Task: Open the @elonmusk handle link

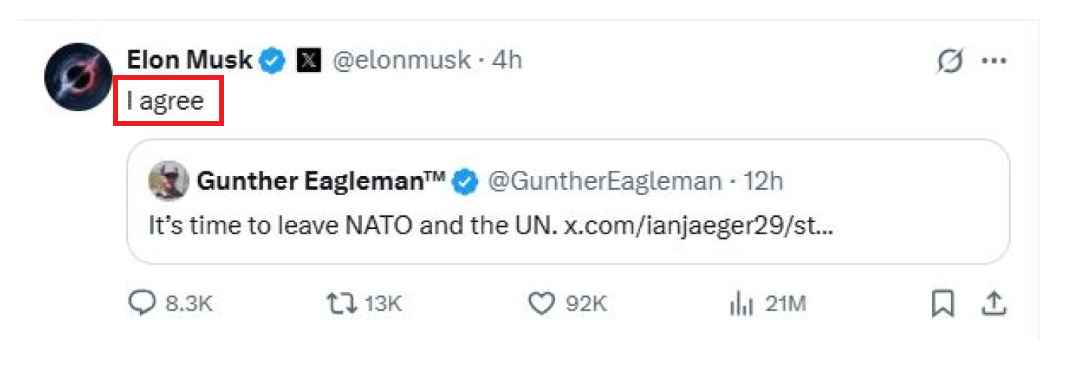Action: [401, 61]
